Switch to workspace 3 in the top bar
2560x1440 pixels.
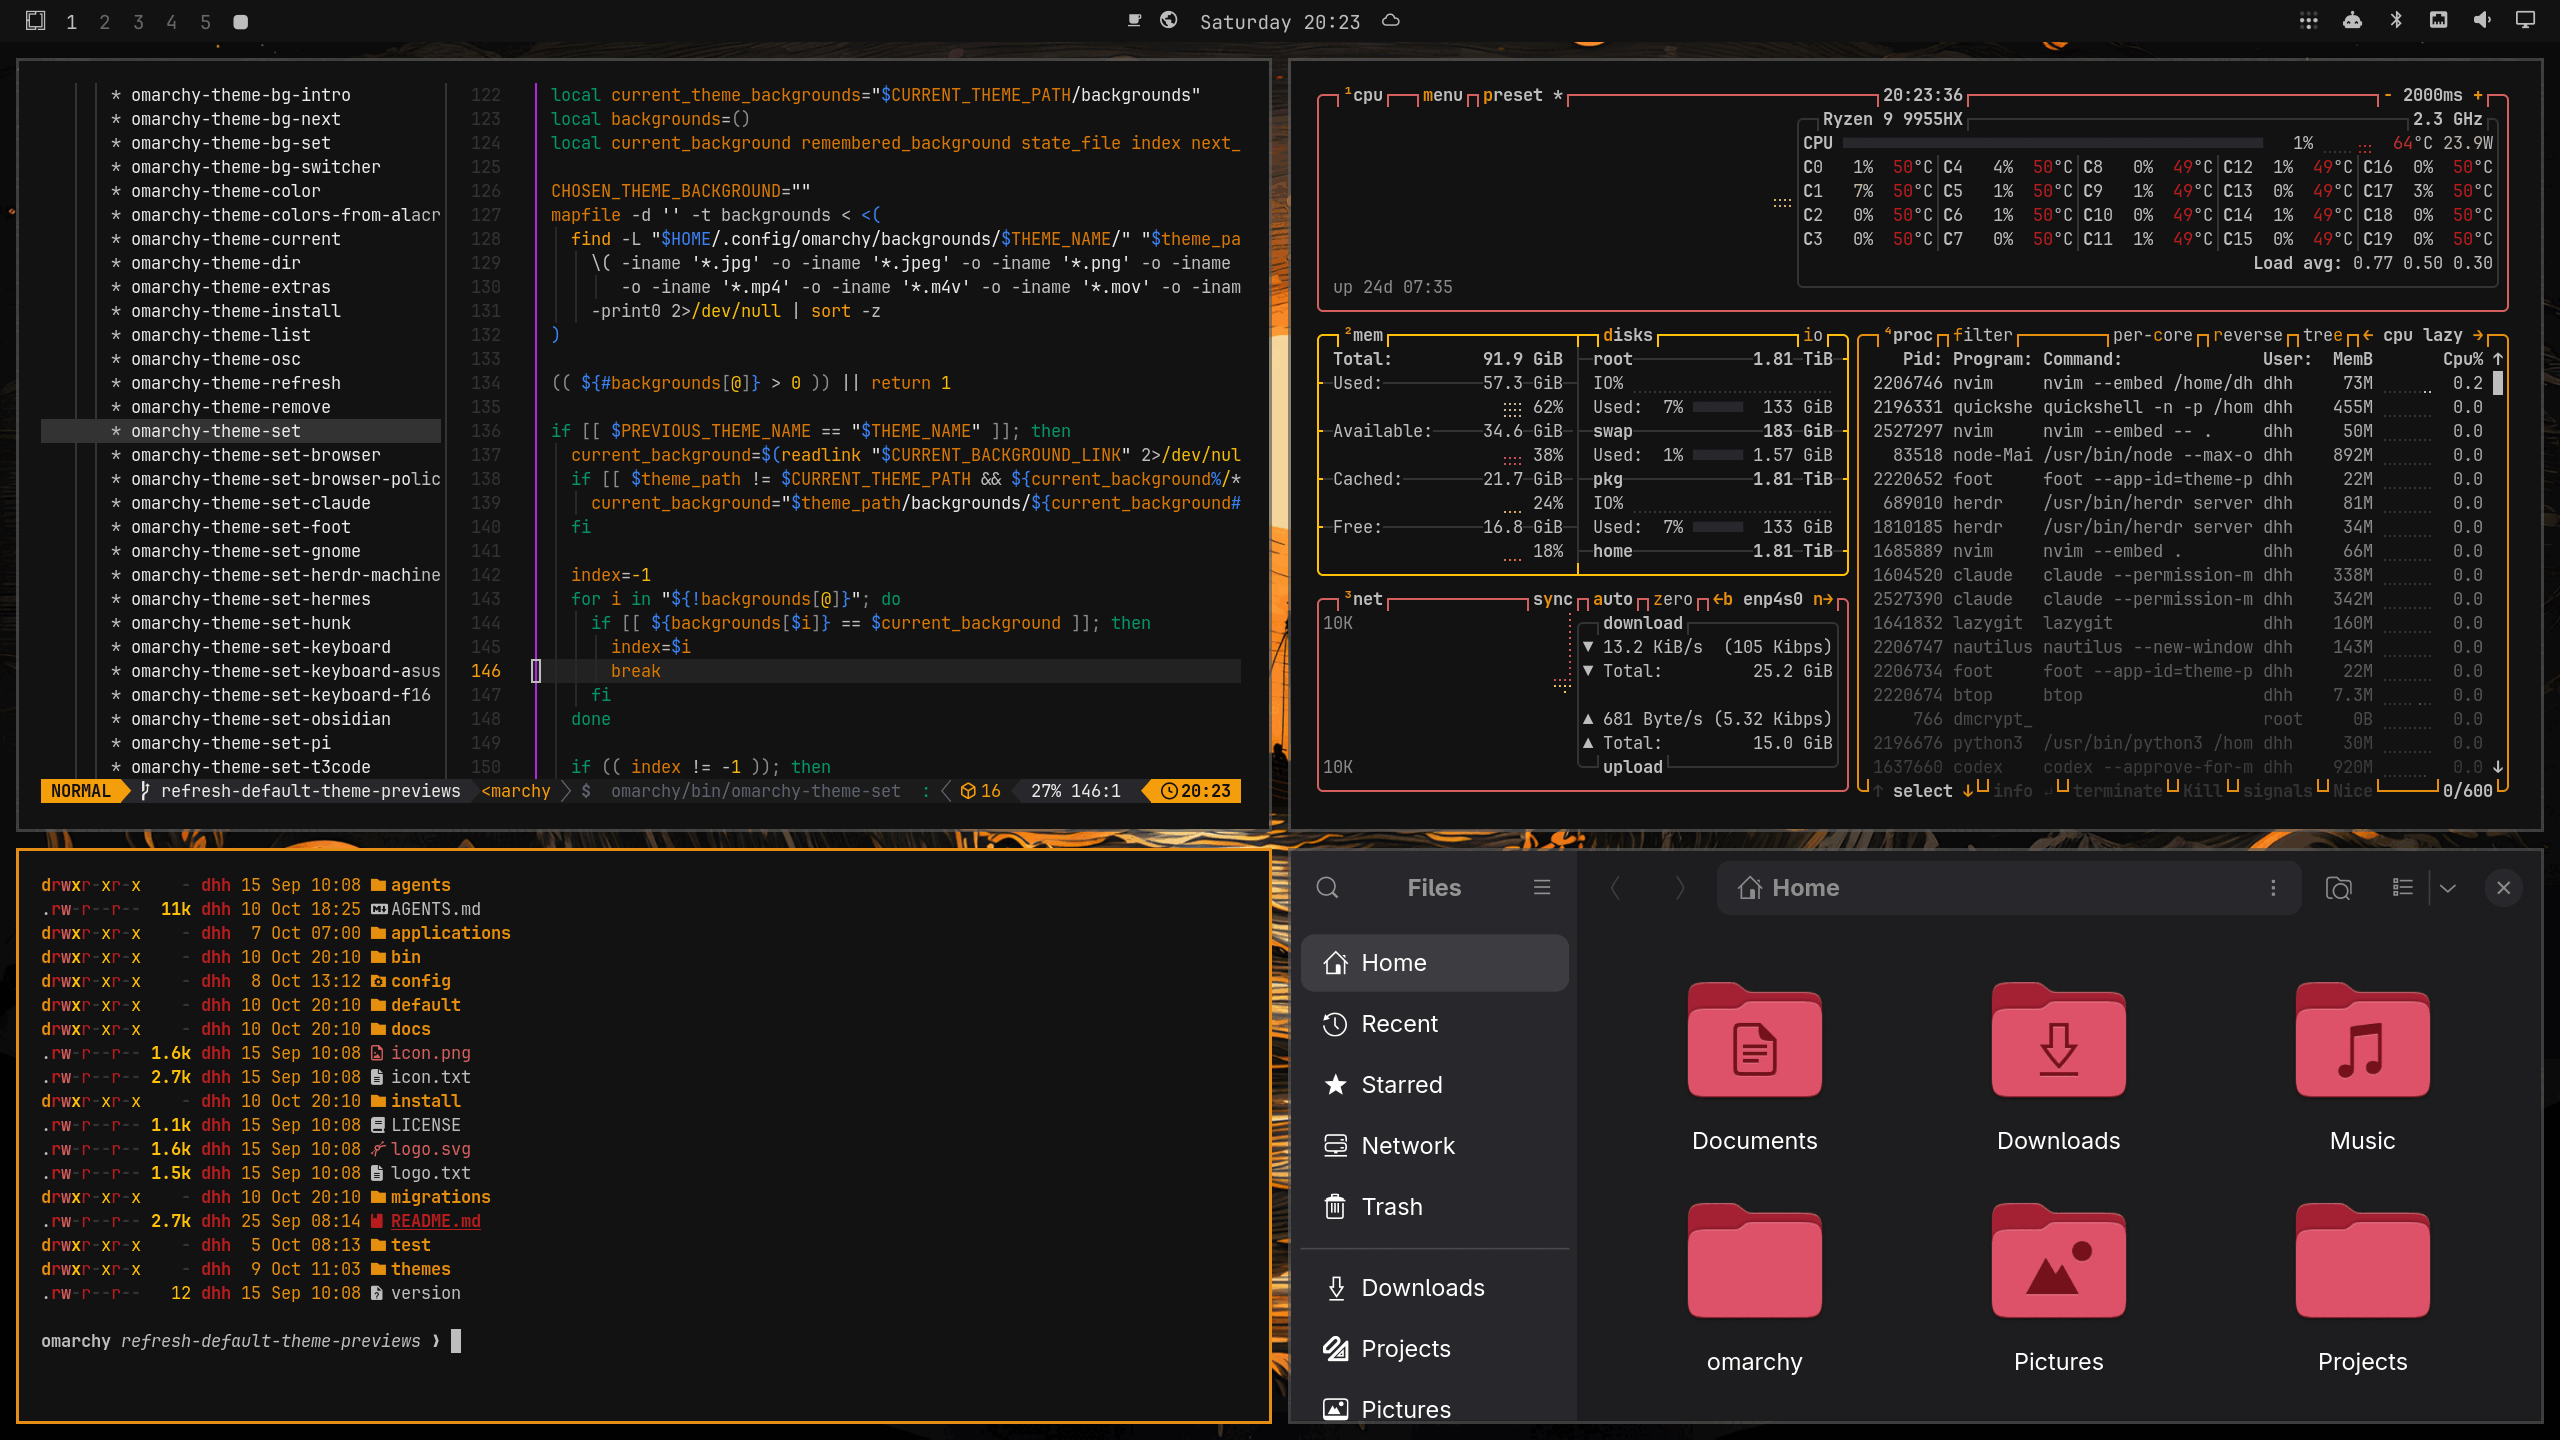pyautogui.click(x=139, y=22)
